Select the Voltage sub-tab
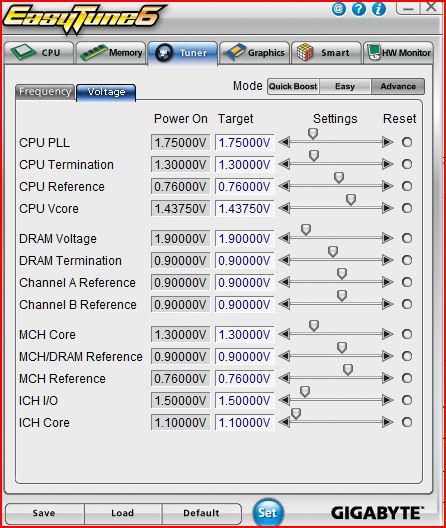Image resolution: width=446 pixels, height=528 pixels. coord(106,92)
